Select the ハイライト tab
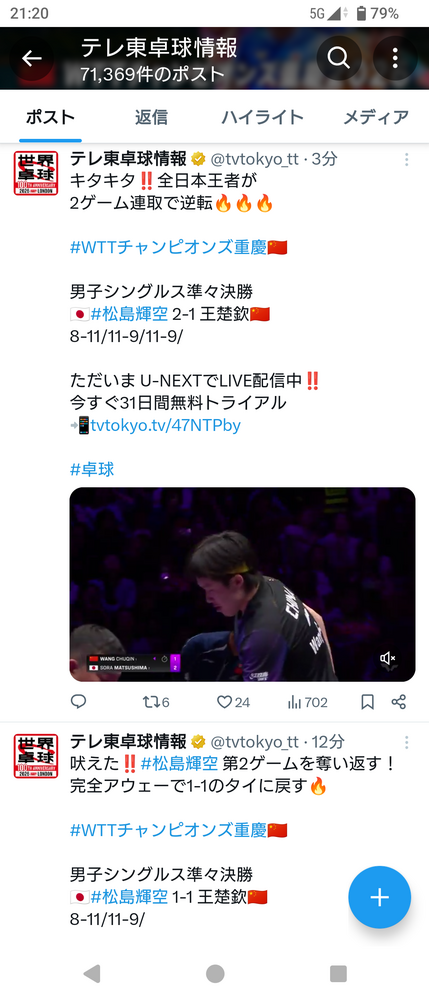This screenshot has width=429, height=1000. [262, 117]
